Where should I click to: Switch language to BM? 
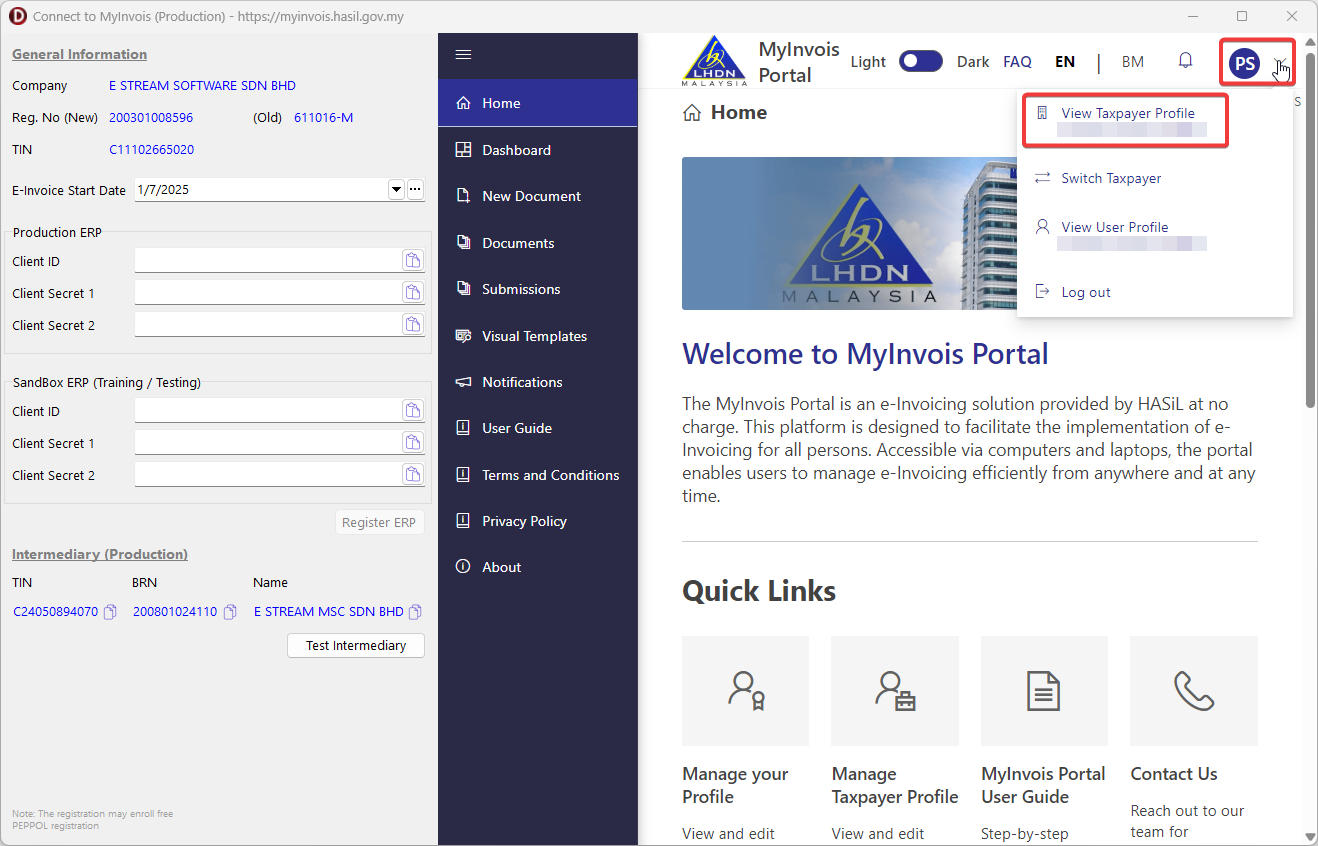[1132, 62]
